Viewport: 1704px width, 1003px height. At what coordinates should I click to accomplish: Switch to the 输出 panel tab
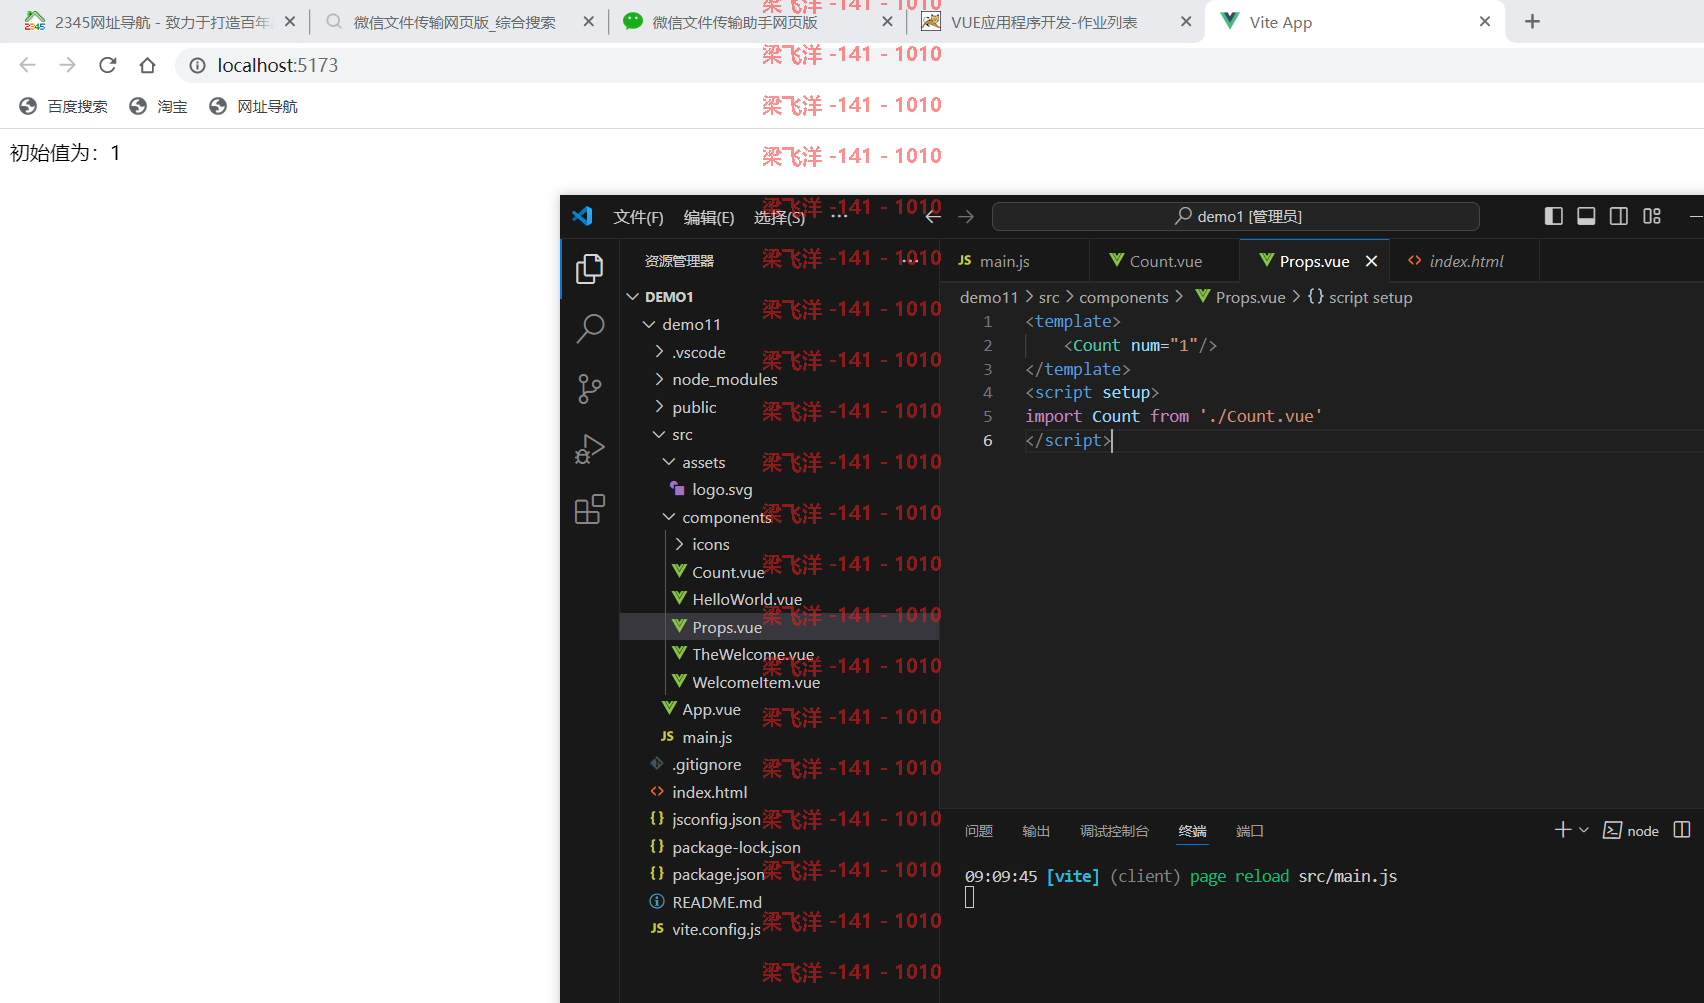coord(1036,831)
